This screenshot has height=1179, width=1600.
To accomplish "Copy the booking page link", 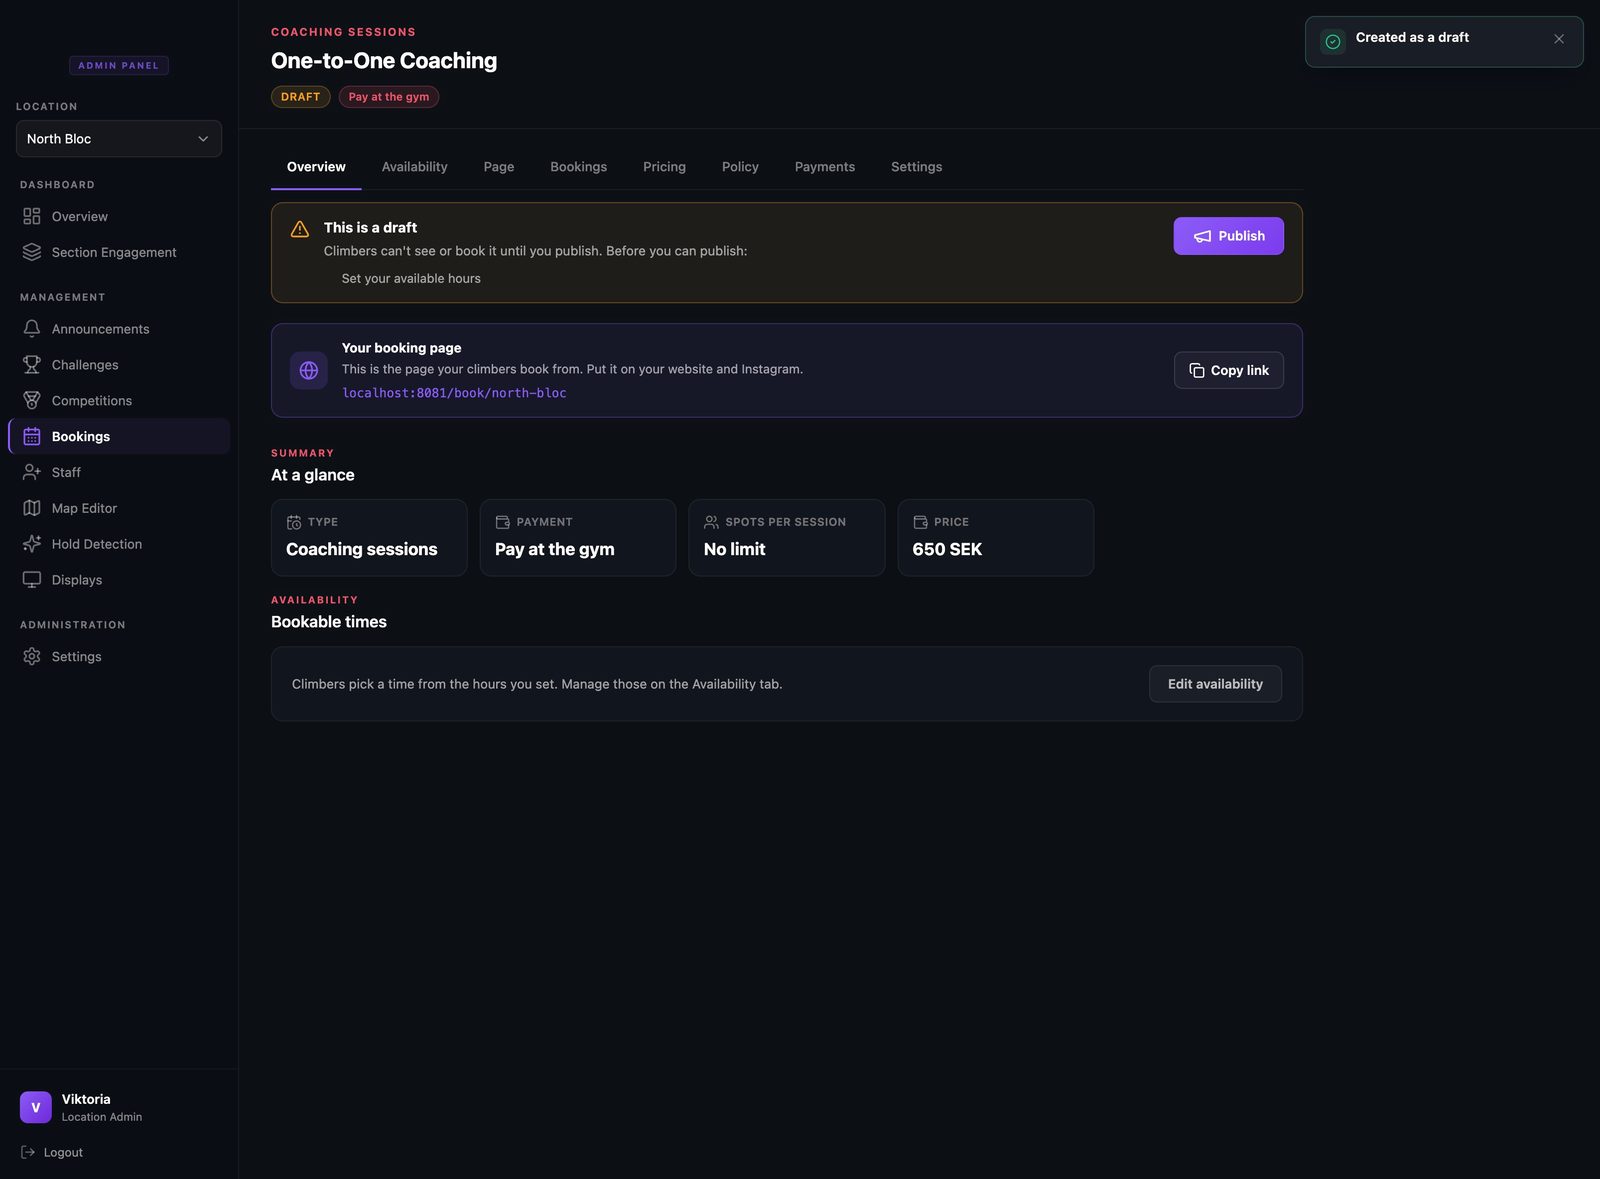I will [x=1228, y=370].
